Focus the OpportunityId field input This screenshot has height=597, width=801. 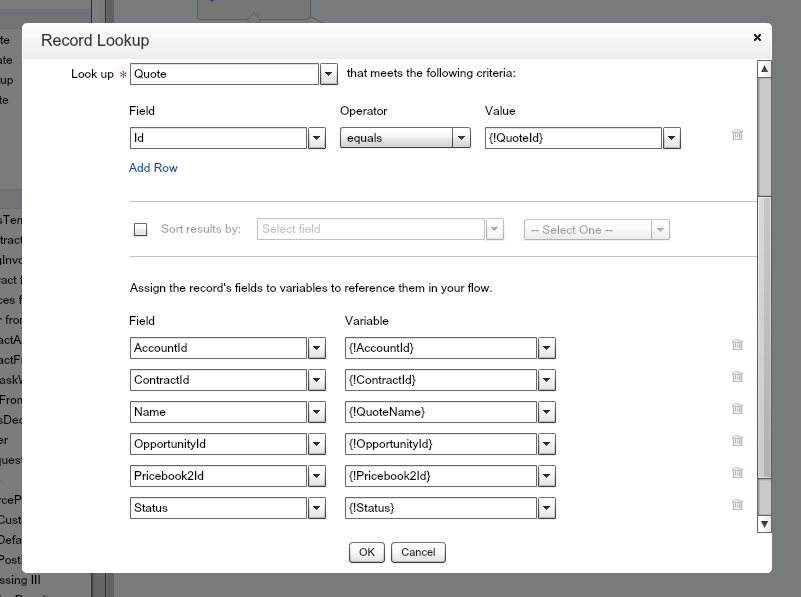pos(219,444)
